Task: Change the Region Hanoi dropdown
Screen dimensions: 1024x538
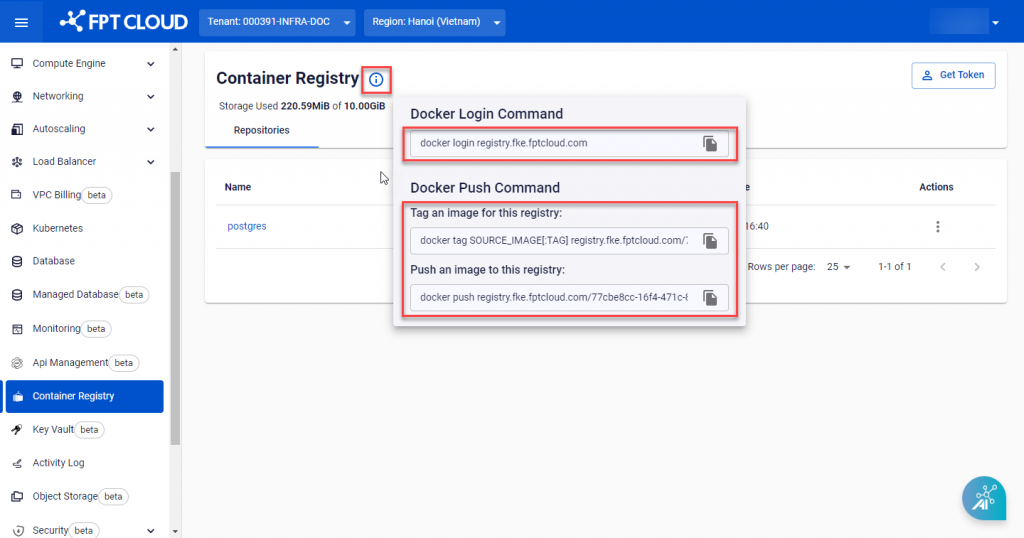Action: pyautogui.click(x=435, y=22)
